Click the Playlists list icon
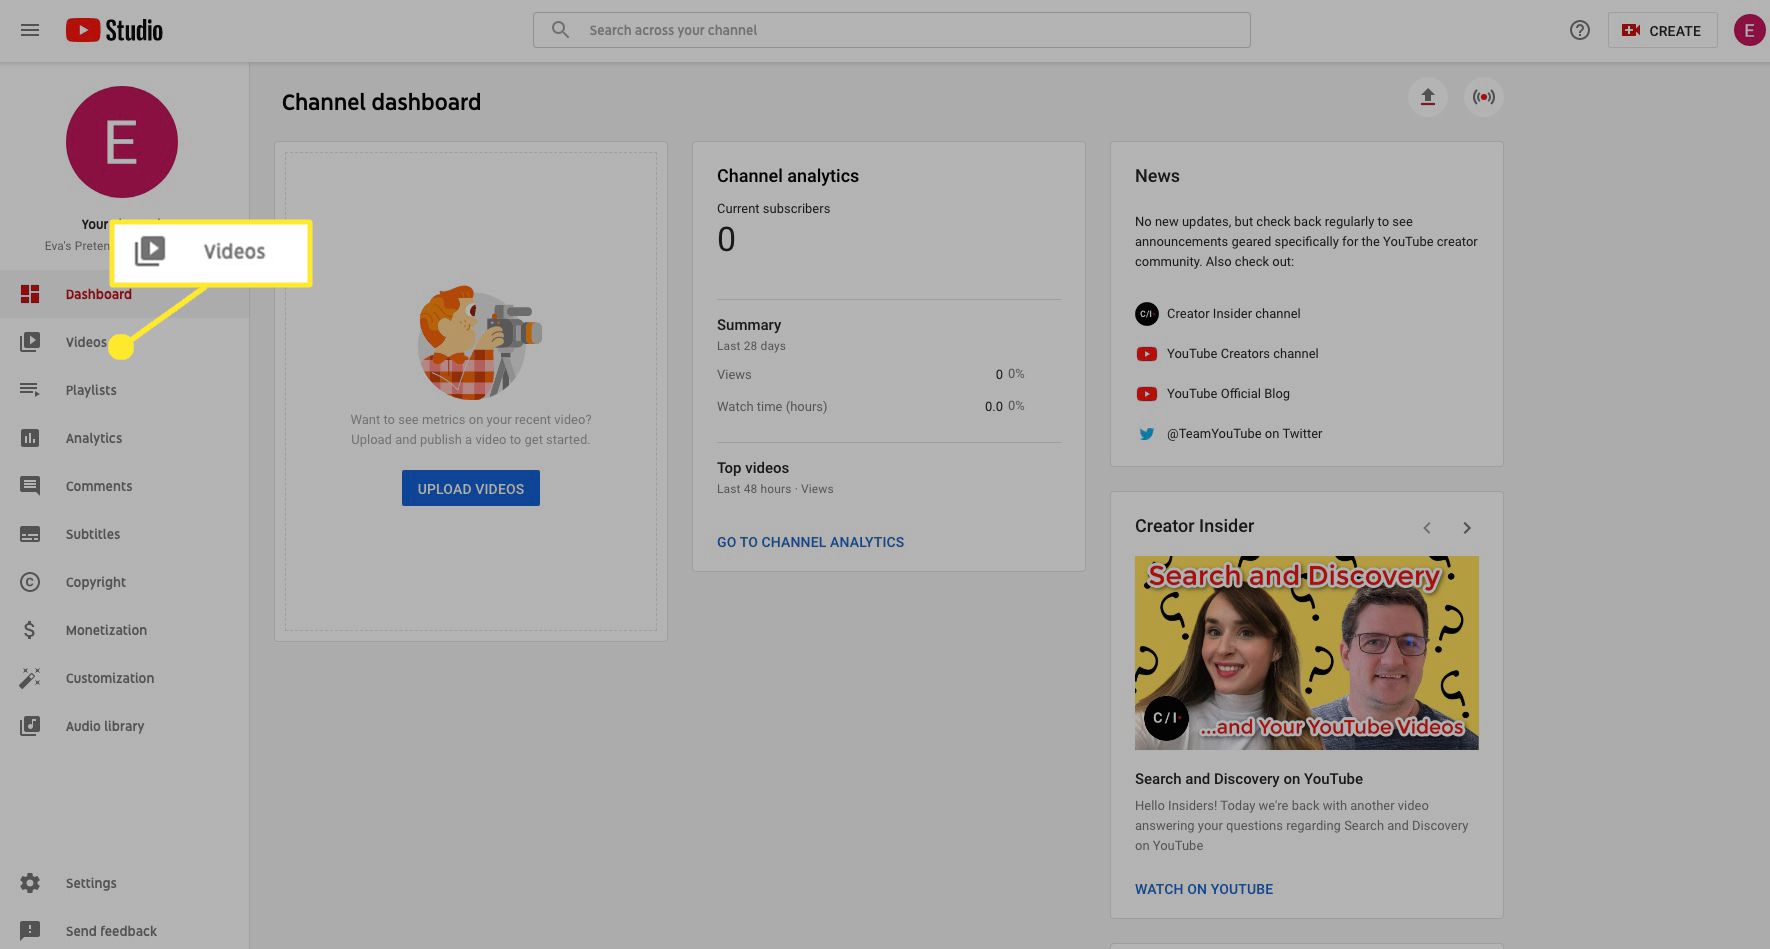Viewport: 1770px width, 949px height. tap(30, 390)
